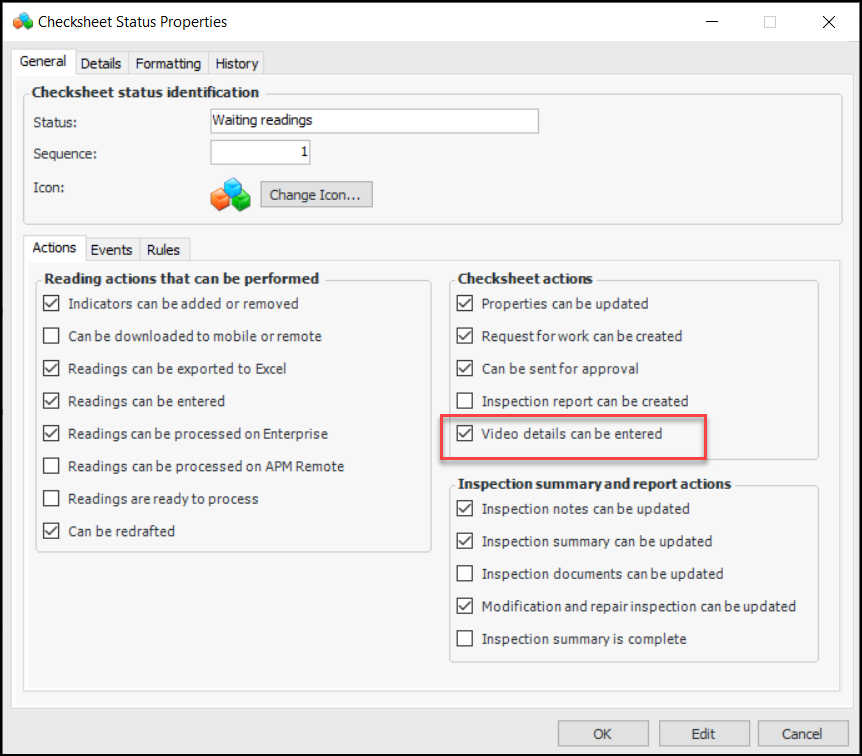Toggle Indicators can be added or removed
The width and height of the screenshot is (862, 756).
pyautogui.click(x=51, y=303)
